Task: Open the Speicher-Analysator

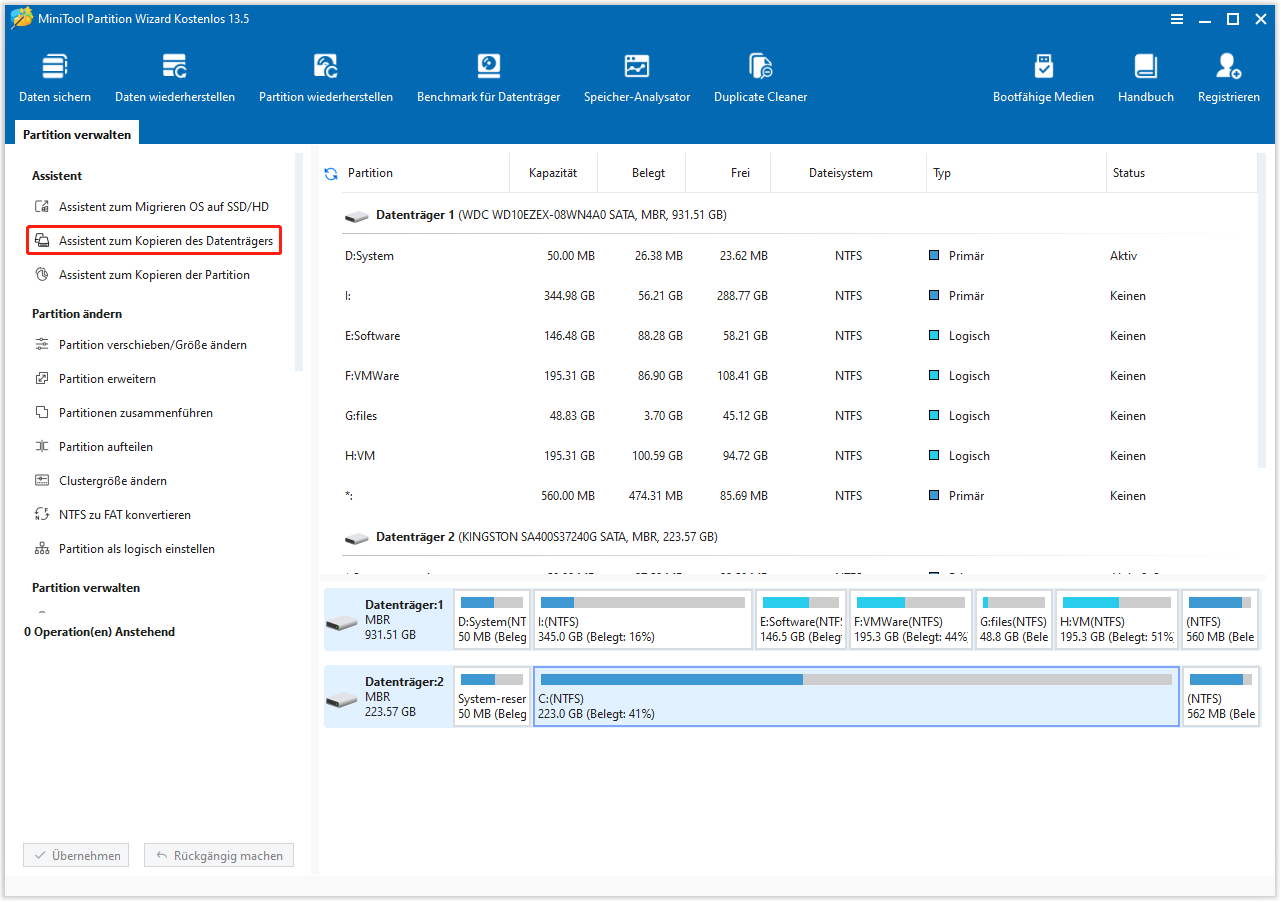Action: (x=637, y=75)
